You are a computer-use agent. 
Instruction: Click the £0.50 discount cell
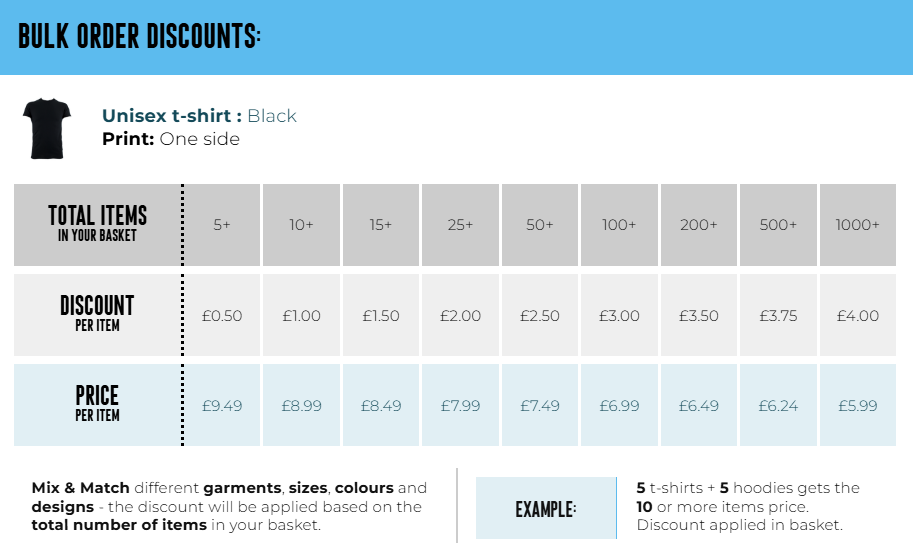tap(222, 316)
